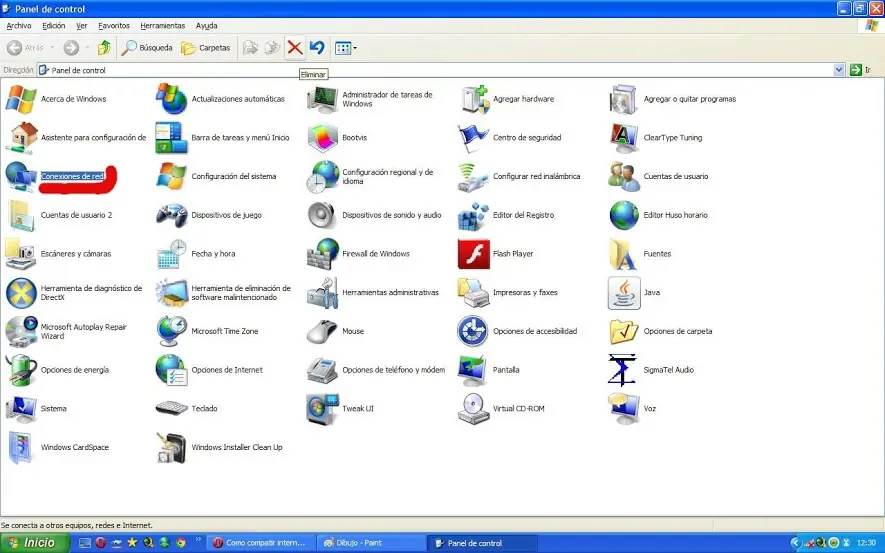Click the Atrás back button

(x=25, y=48)
